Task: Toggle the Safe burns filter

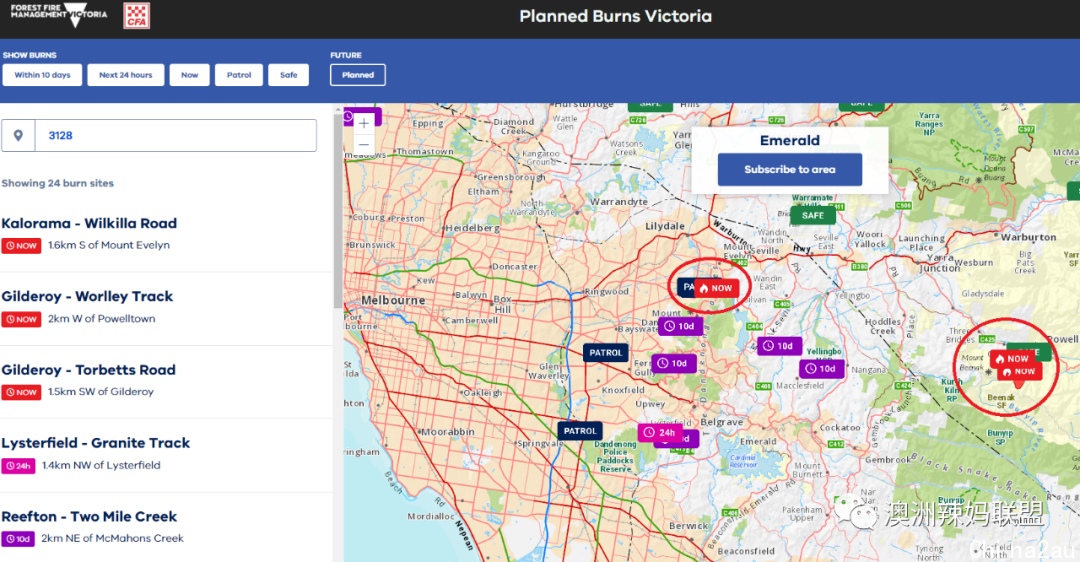Action: pyautogui.click(x=289, y=75)
